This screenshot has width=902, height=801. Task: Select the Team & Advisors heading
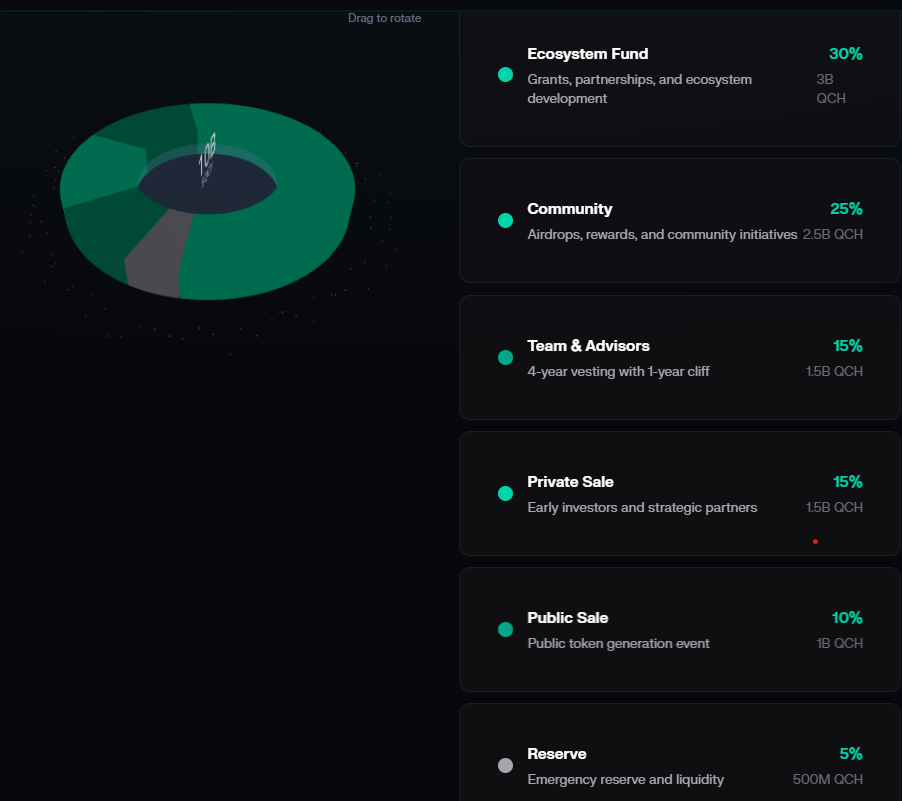[x=588, y=346]
